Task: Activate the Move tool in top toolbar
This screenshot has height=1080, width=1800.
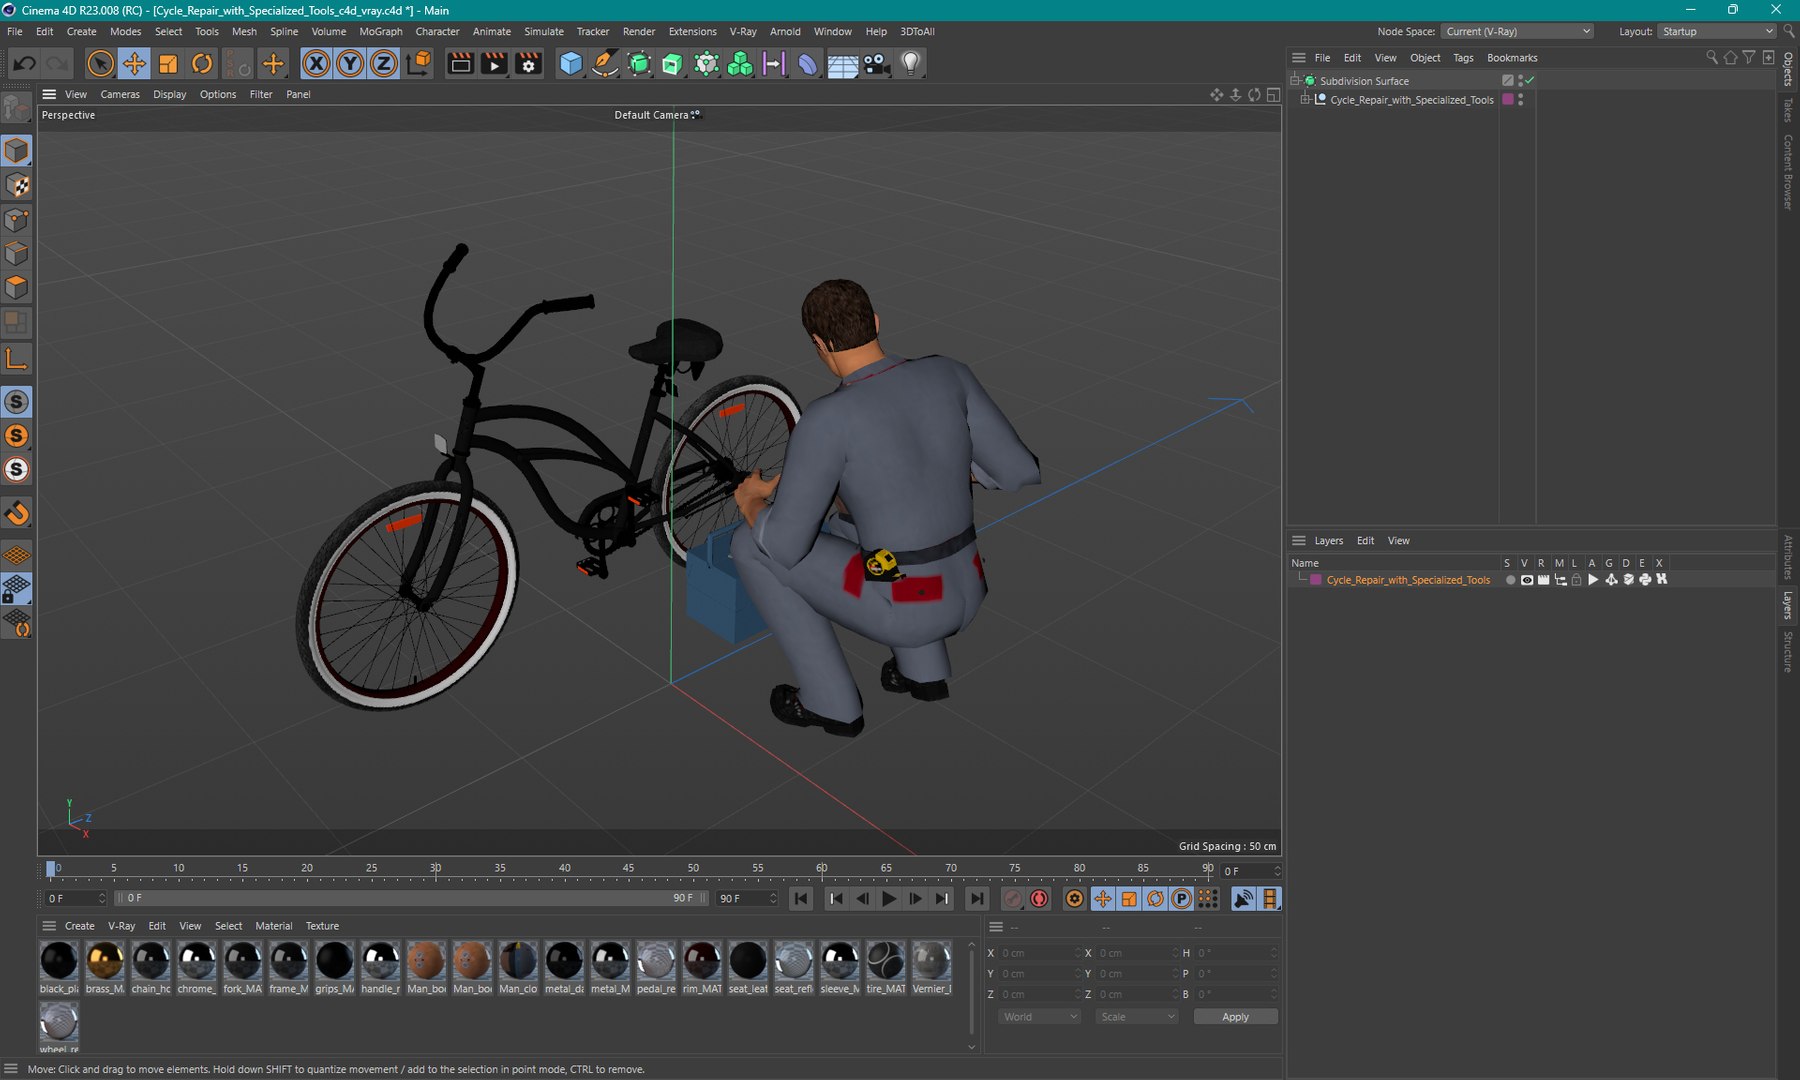Action: click(x=134, y=63)
